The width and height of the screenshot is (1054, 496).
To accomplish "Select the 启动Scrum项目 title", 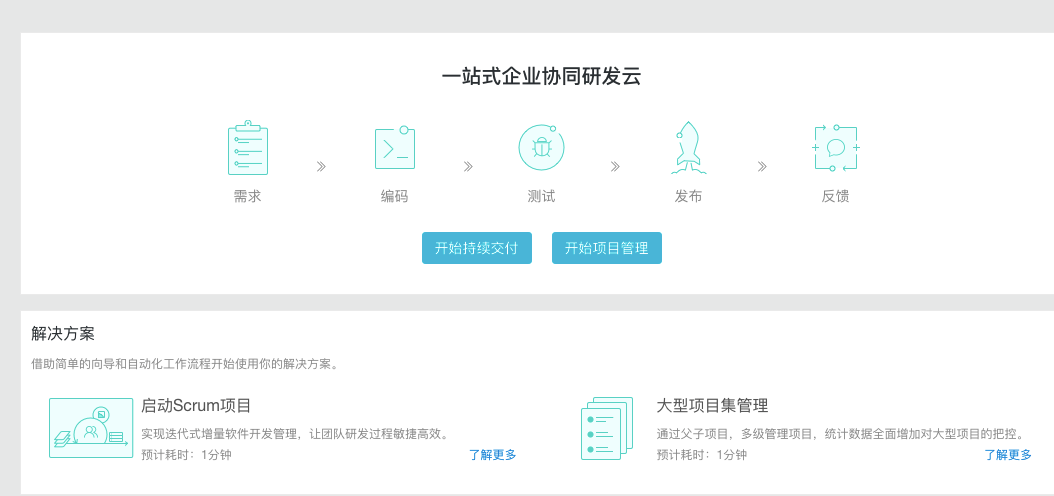I will point(196,406).
